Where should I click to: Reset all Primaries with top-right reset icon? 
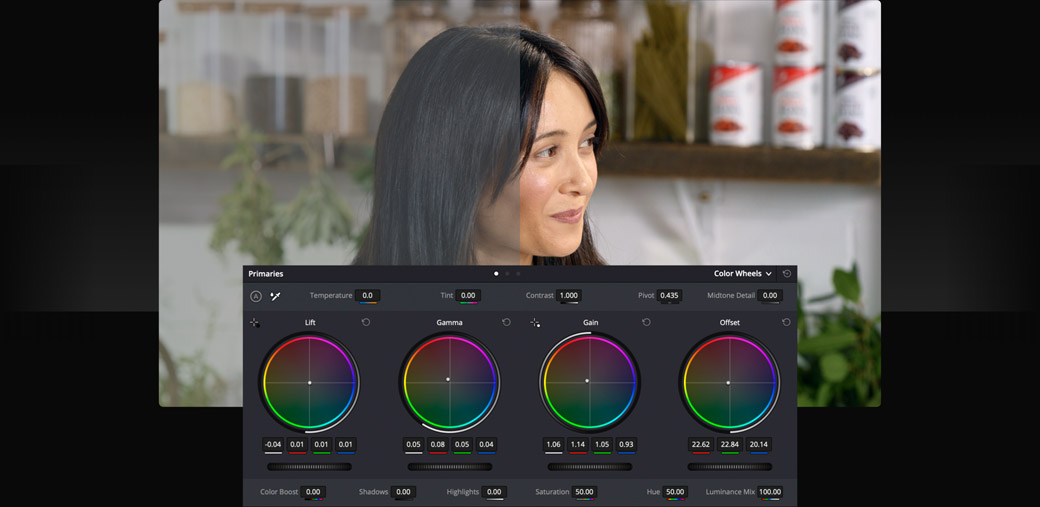pyautogui.click(x=787, y=274)
